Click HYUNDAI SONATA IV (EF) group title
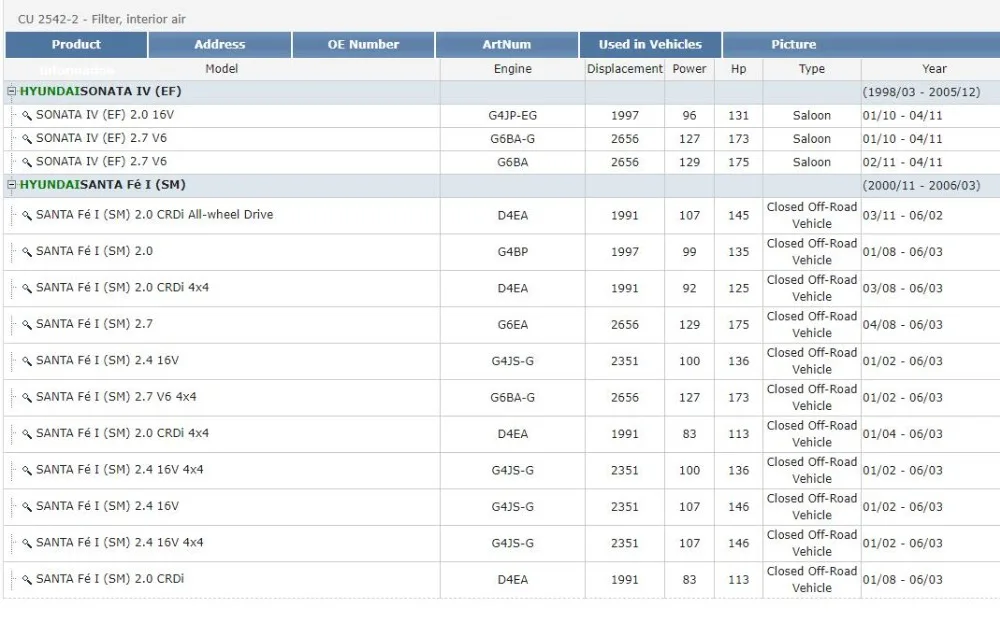Image resolution: width=1000 pixels, height=622 pixels. click(100, 91)
